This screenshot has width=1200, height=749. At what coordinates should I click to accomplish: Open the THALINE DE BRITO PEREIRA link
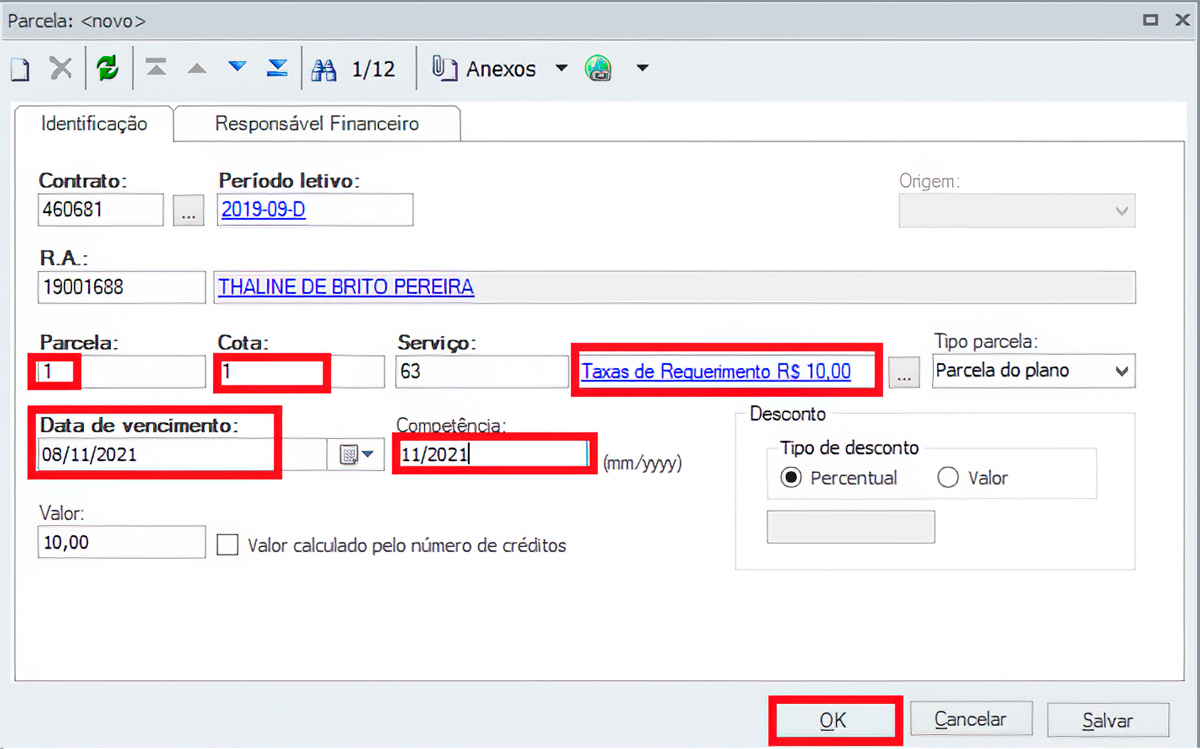tap(346, 287)
